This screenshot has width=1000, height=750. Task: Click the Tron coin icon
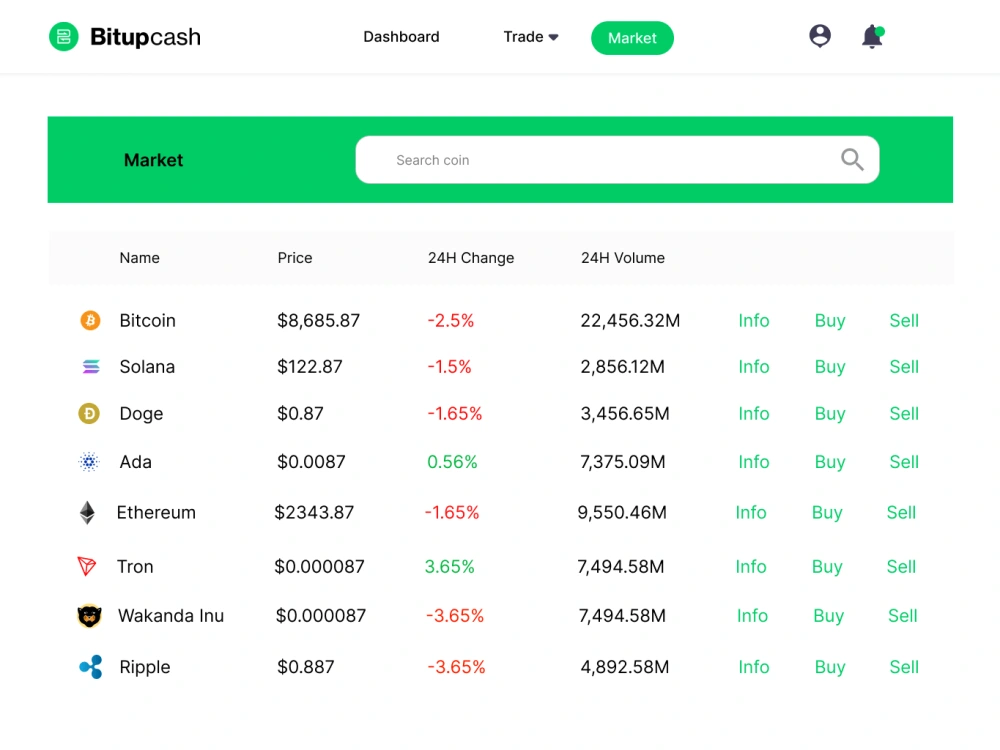87,566
